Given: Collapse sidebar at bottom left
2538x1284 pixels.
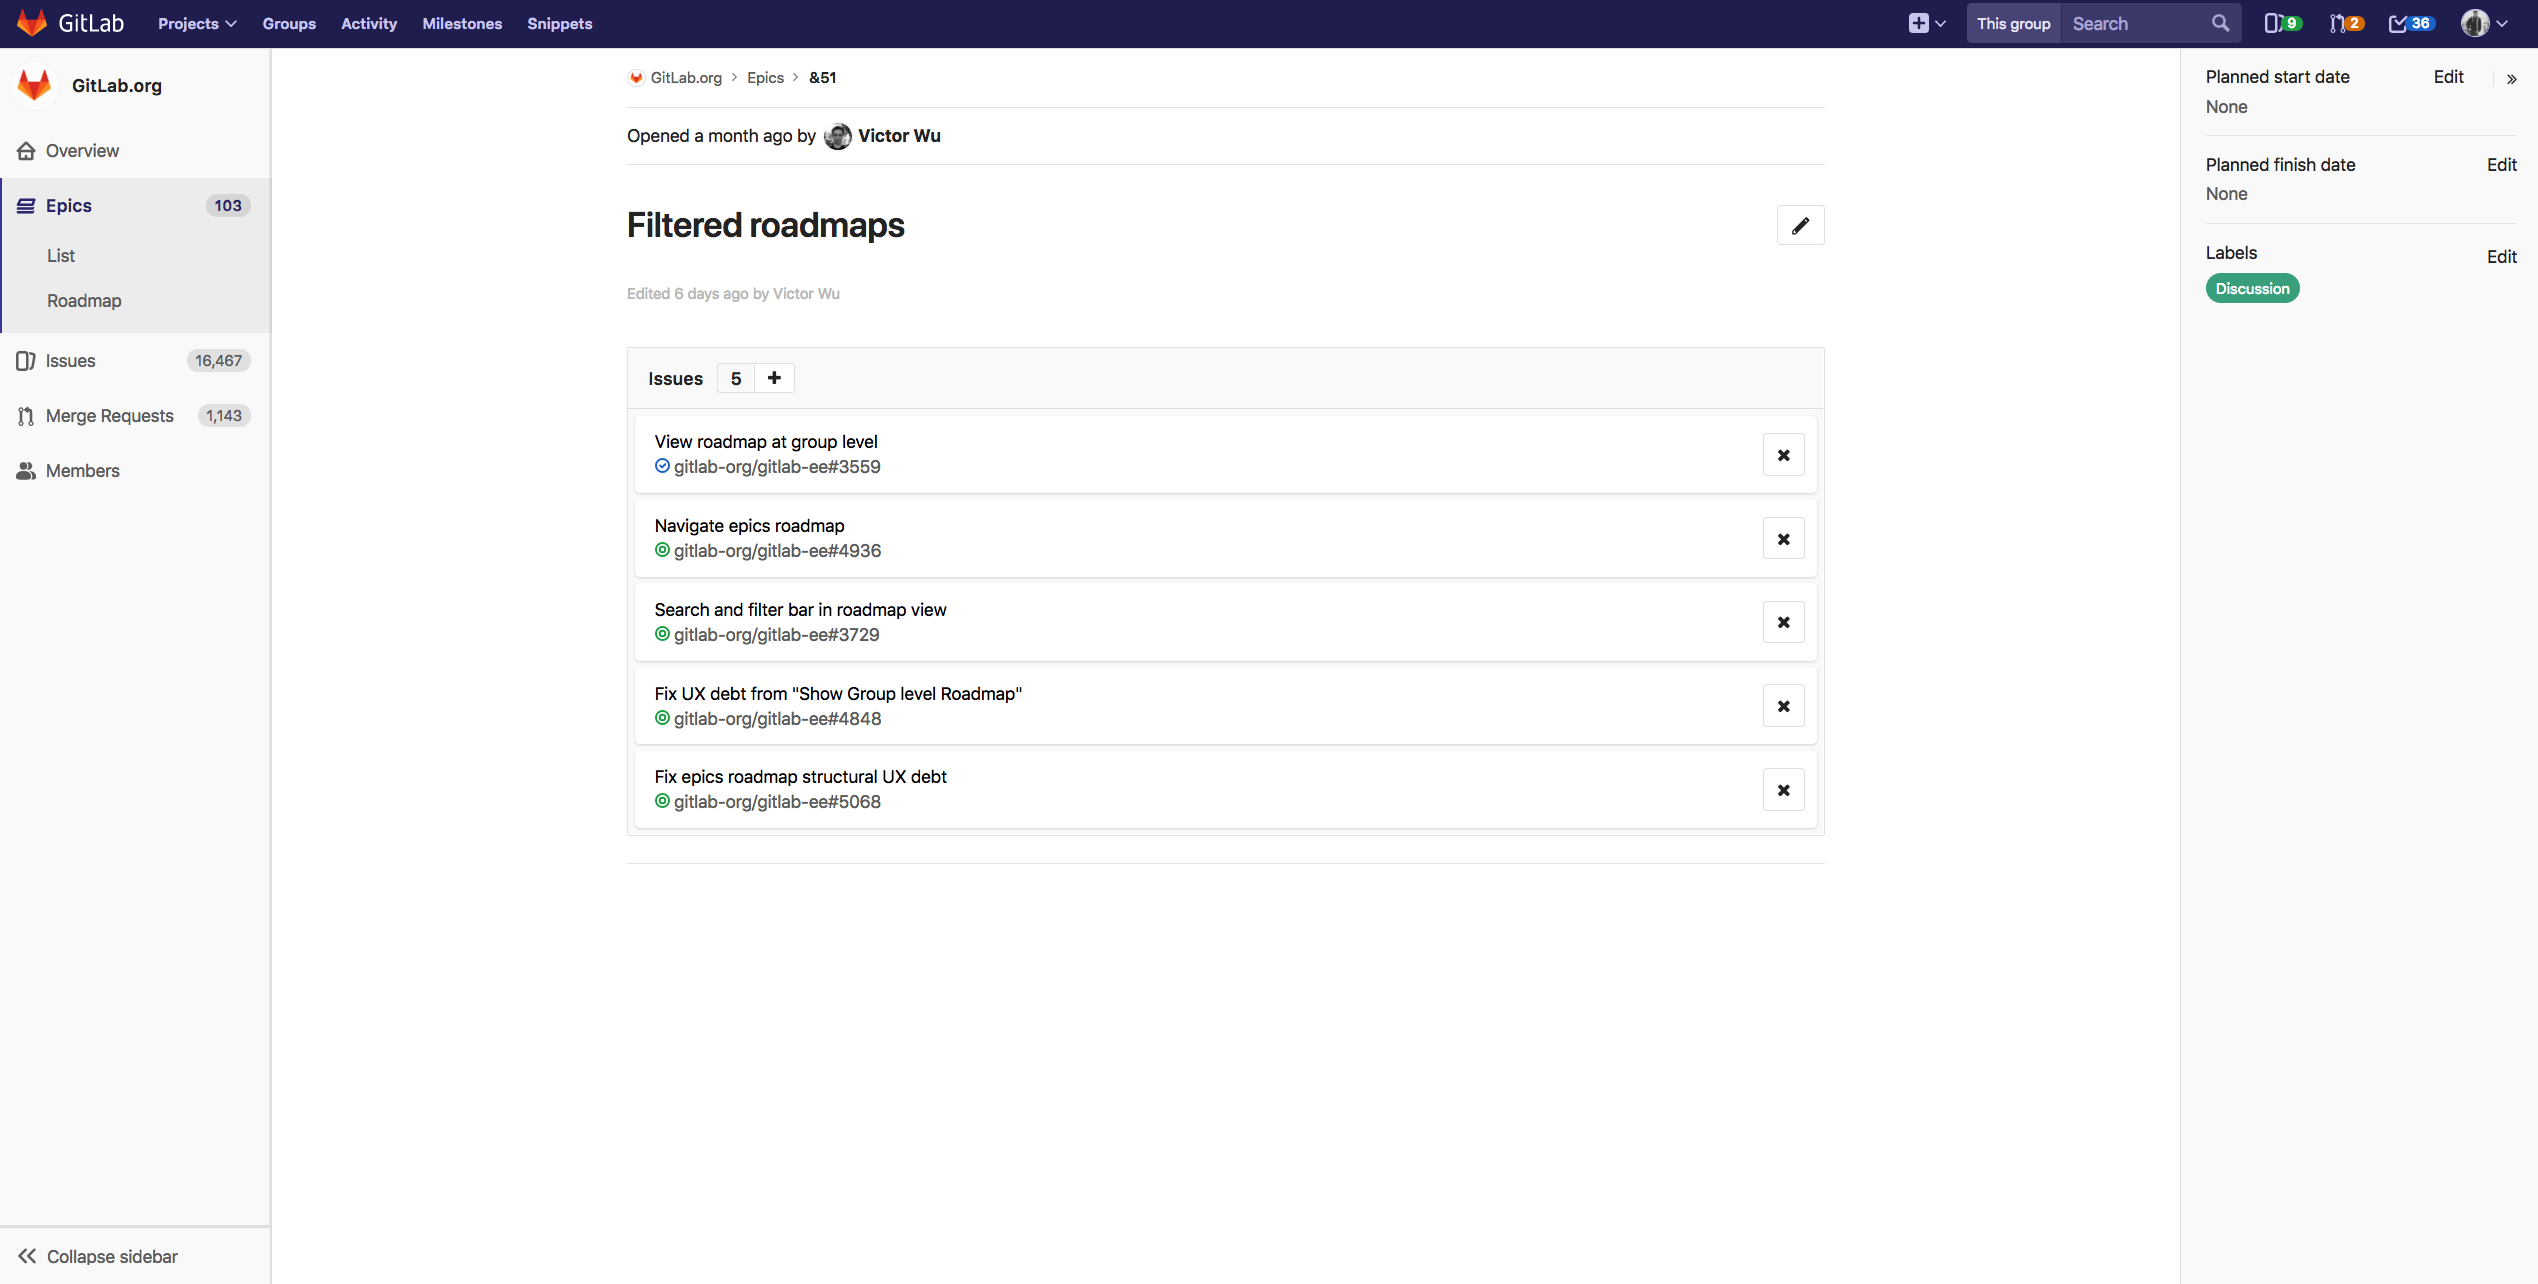Looking at the screenshot, I should 98,1256.
